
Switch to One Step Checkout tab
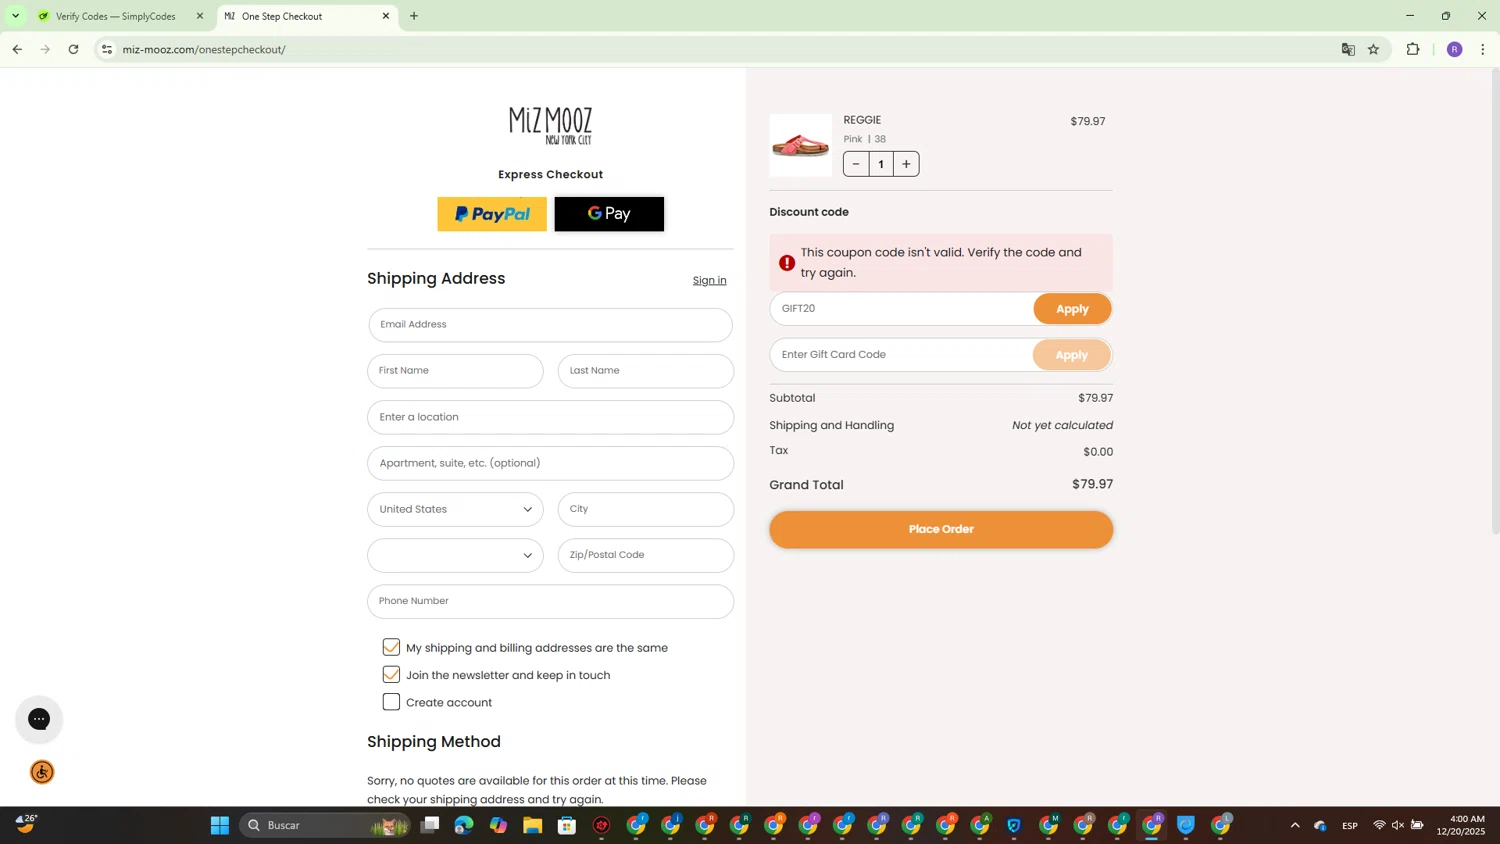point(300,16)
